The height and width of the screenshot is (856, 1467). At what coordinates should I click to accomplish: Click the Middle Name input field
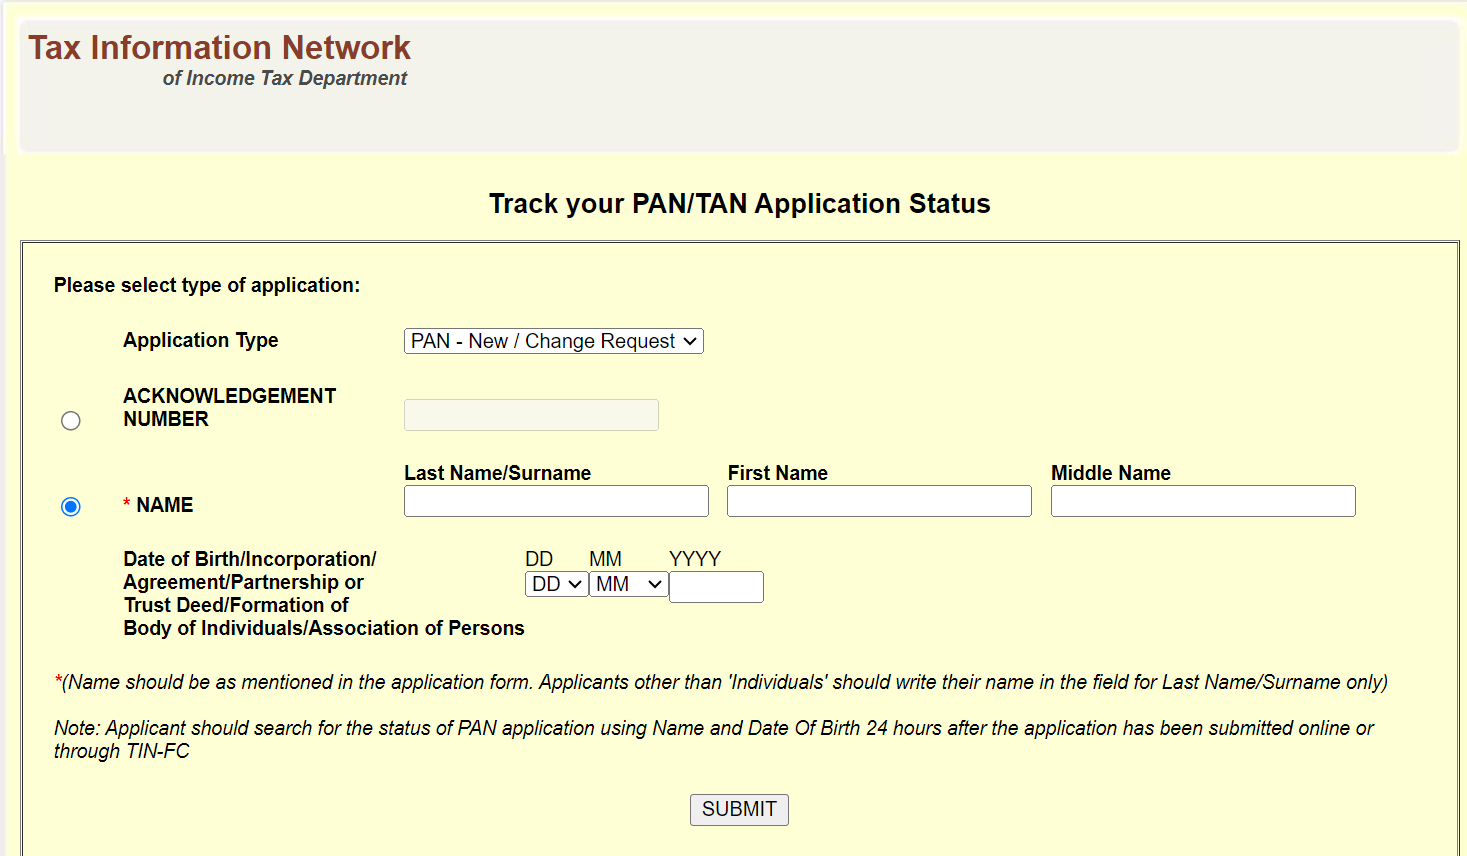1202,500
